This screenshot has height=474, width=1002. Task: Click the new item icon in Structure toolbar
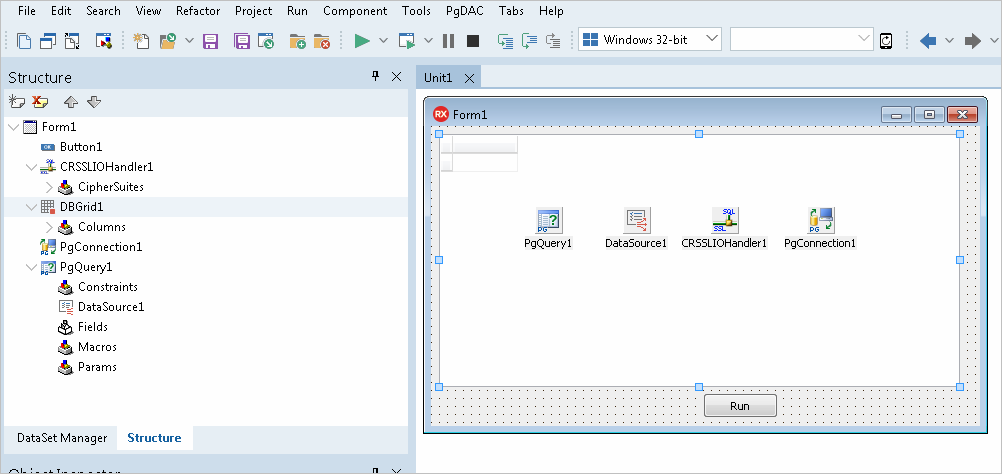pos(17,102)
